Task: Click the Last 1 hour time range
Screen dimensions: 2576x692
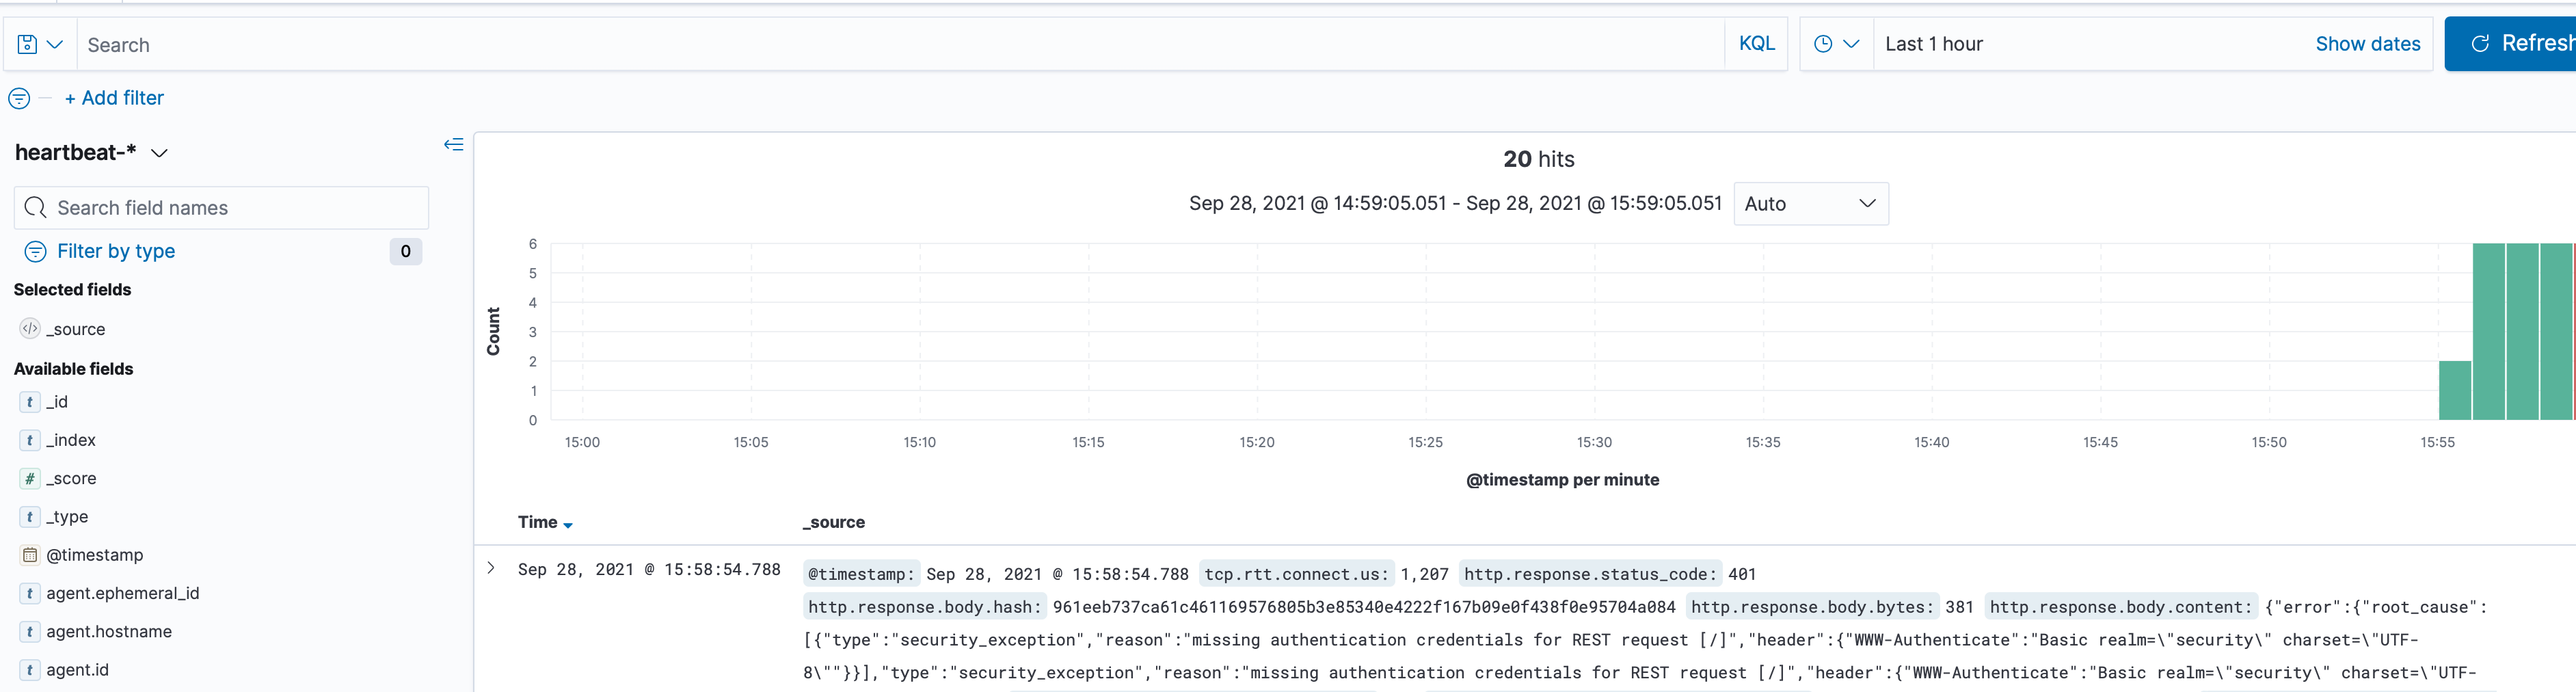Action: (1933, 44)
